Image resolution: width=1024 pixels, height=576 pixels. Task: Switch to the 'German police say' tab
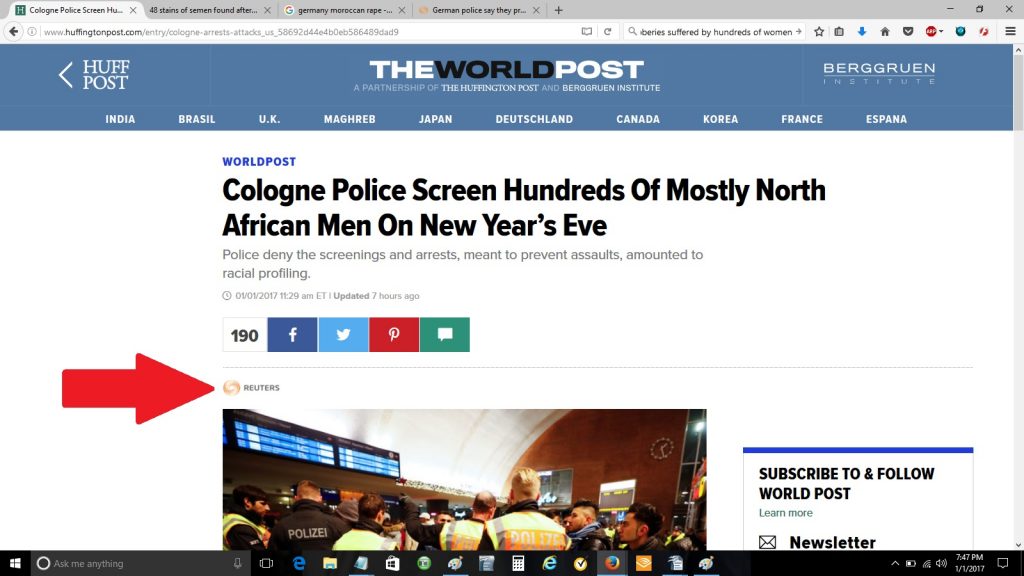(479, 10)
